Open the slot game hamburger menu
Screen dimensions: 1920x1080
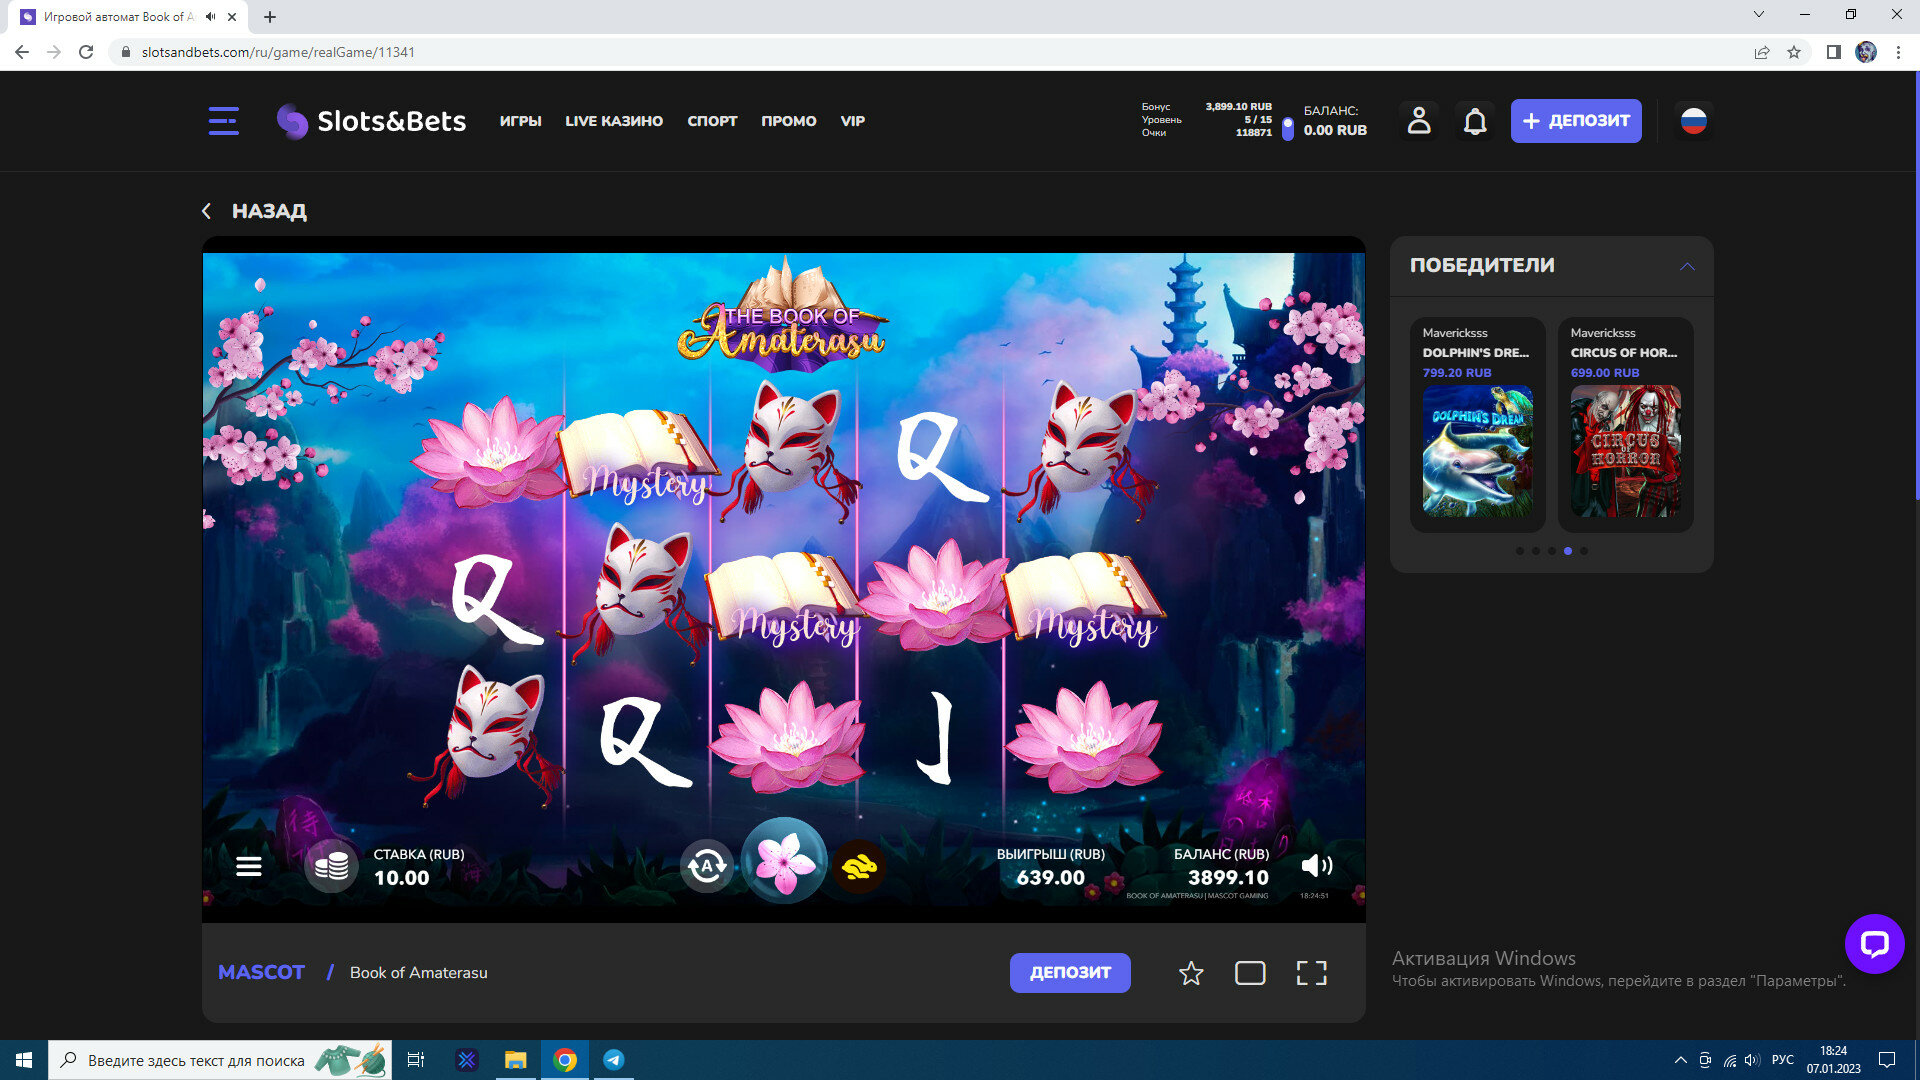tap(249, 866)
